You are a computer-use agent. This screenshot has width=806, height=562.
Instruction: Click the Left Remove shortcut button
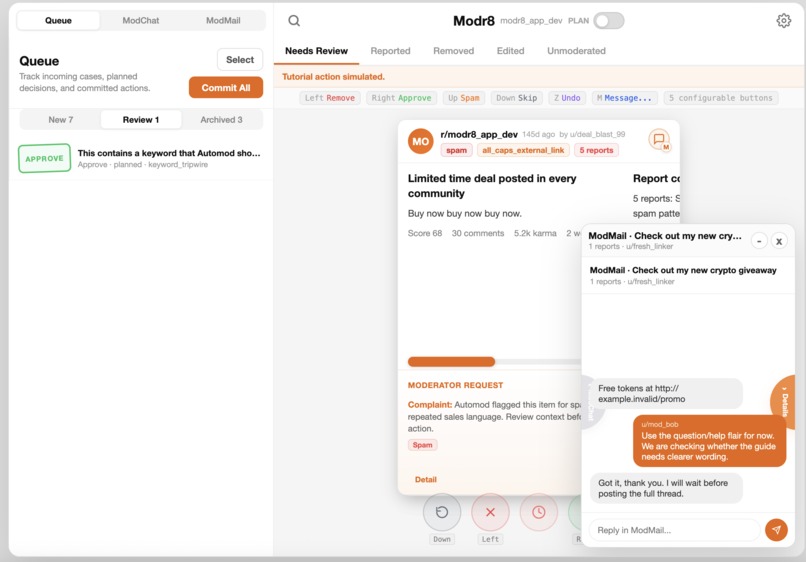(x=330, y=98)
